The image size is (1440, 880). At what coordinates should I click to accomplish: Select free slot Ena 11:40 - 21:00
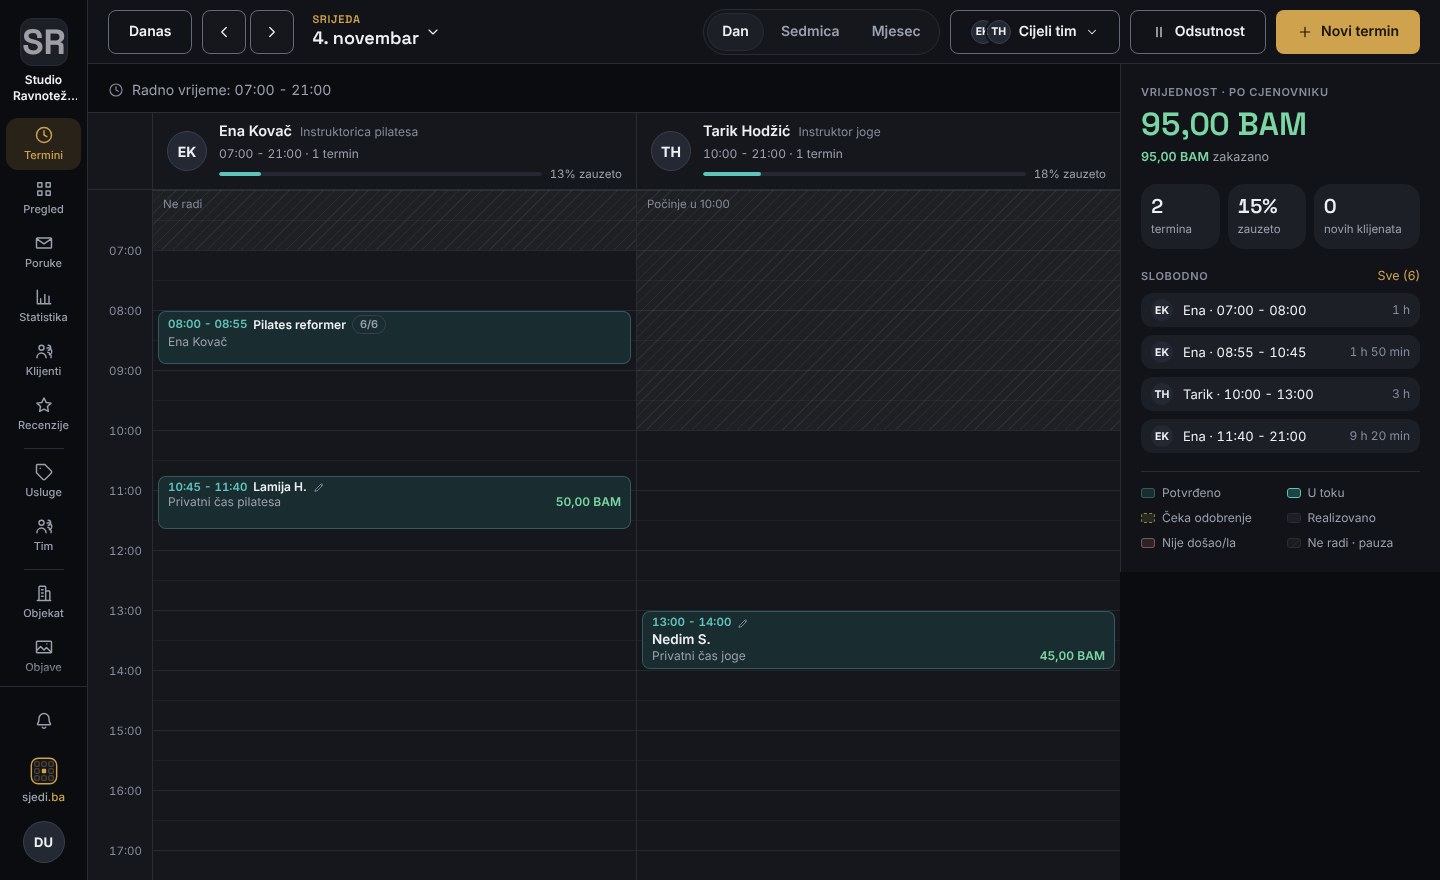(1280, 436)
